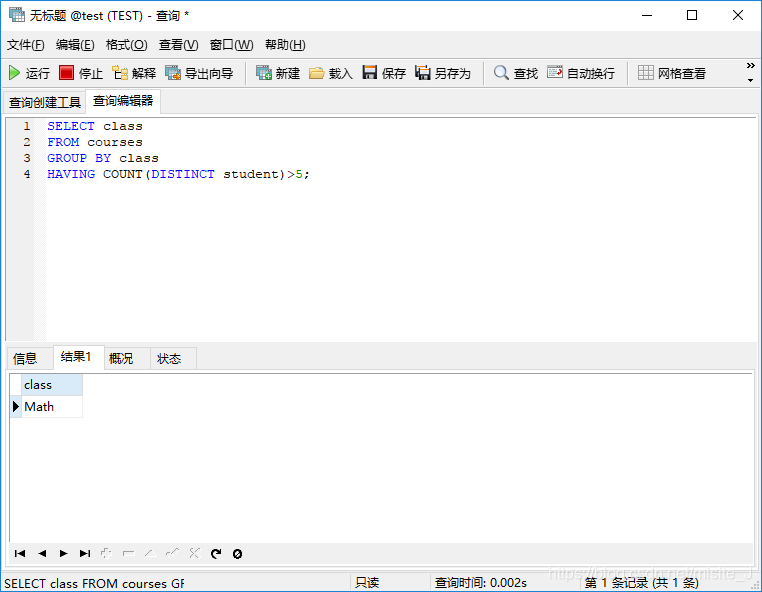Click on GROUP BY class line

pos(103,158)
